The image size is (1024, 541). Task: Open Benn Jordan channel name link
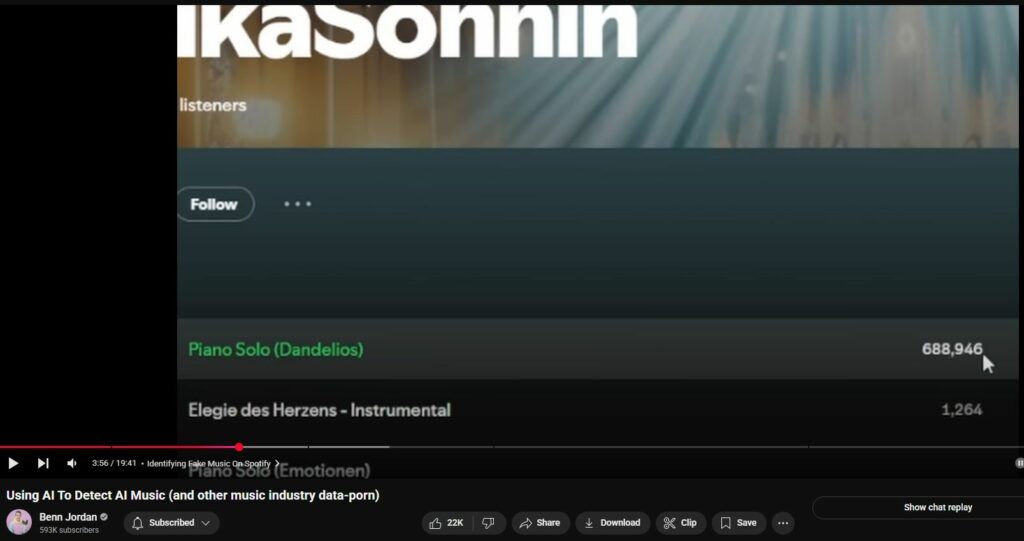point(68,517)
